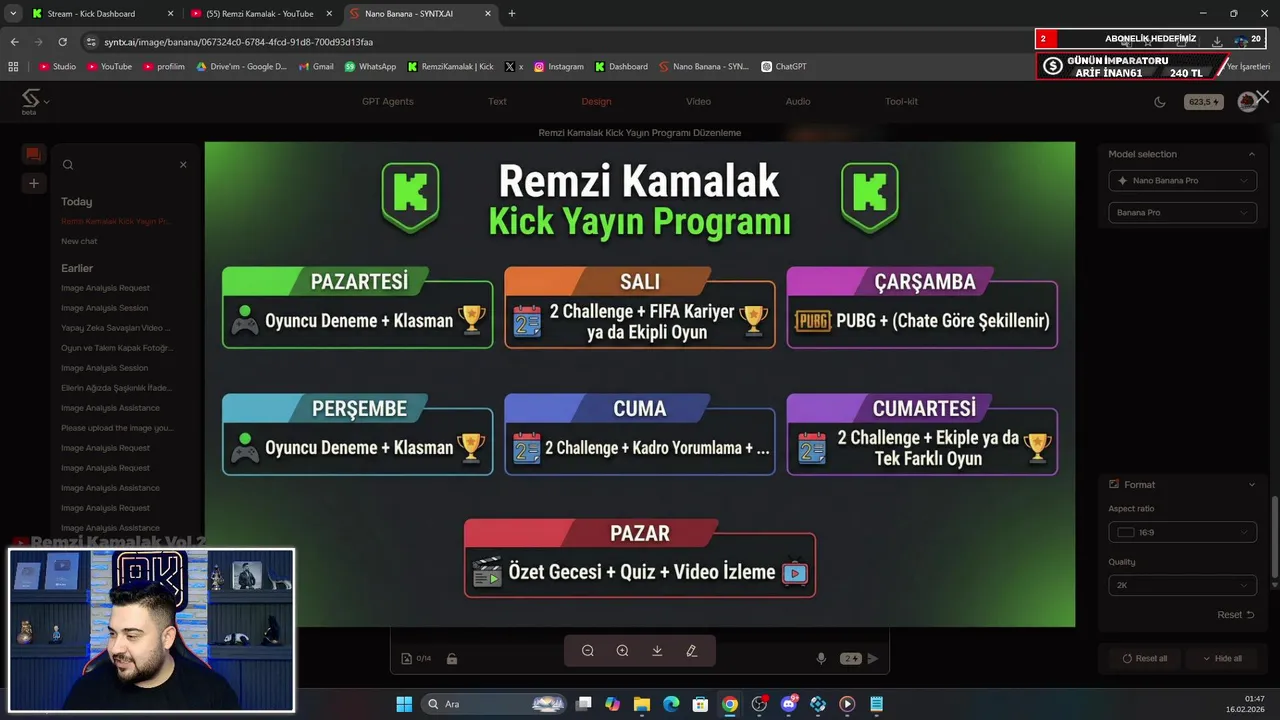Open 'Ellerin Ağızda Şaşkınlık İfade...' chat
This screenshot has height=720, width=1280.
[116, 388]
